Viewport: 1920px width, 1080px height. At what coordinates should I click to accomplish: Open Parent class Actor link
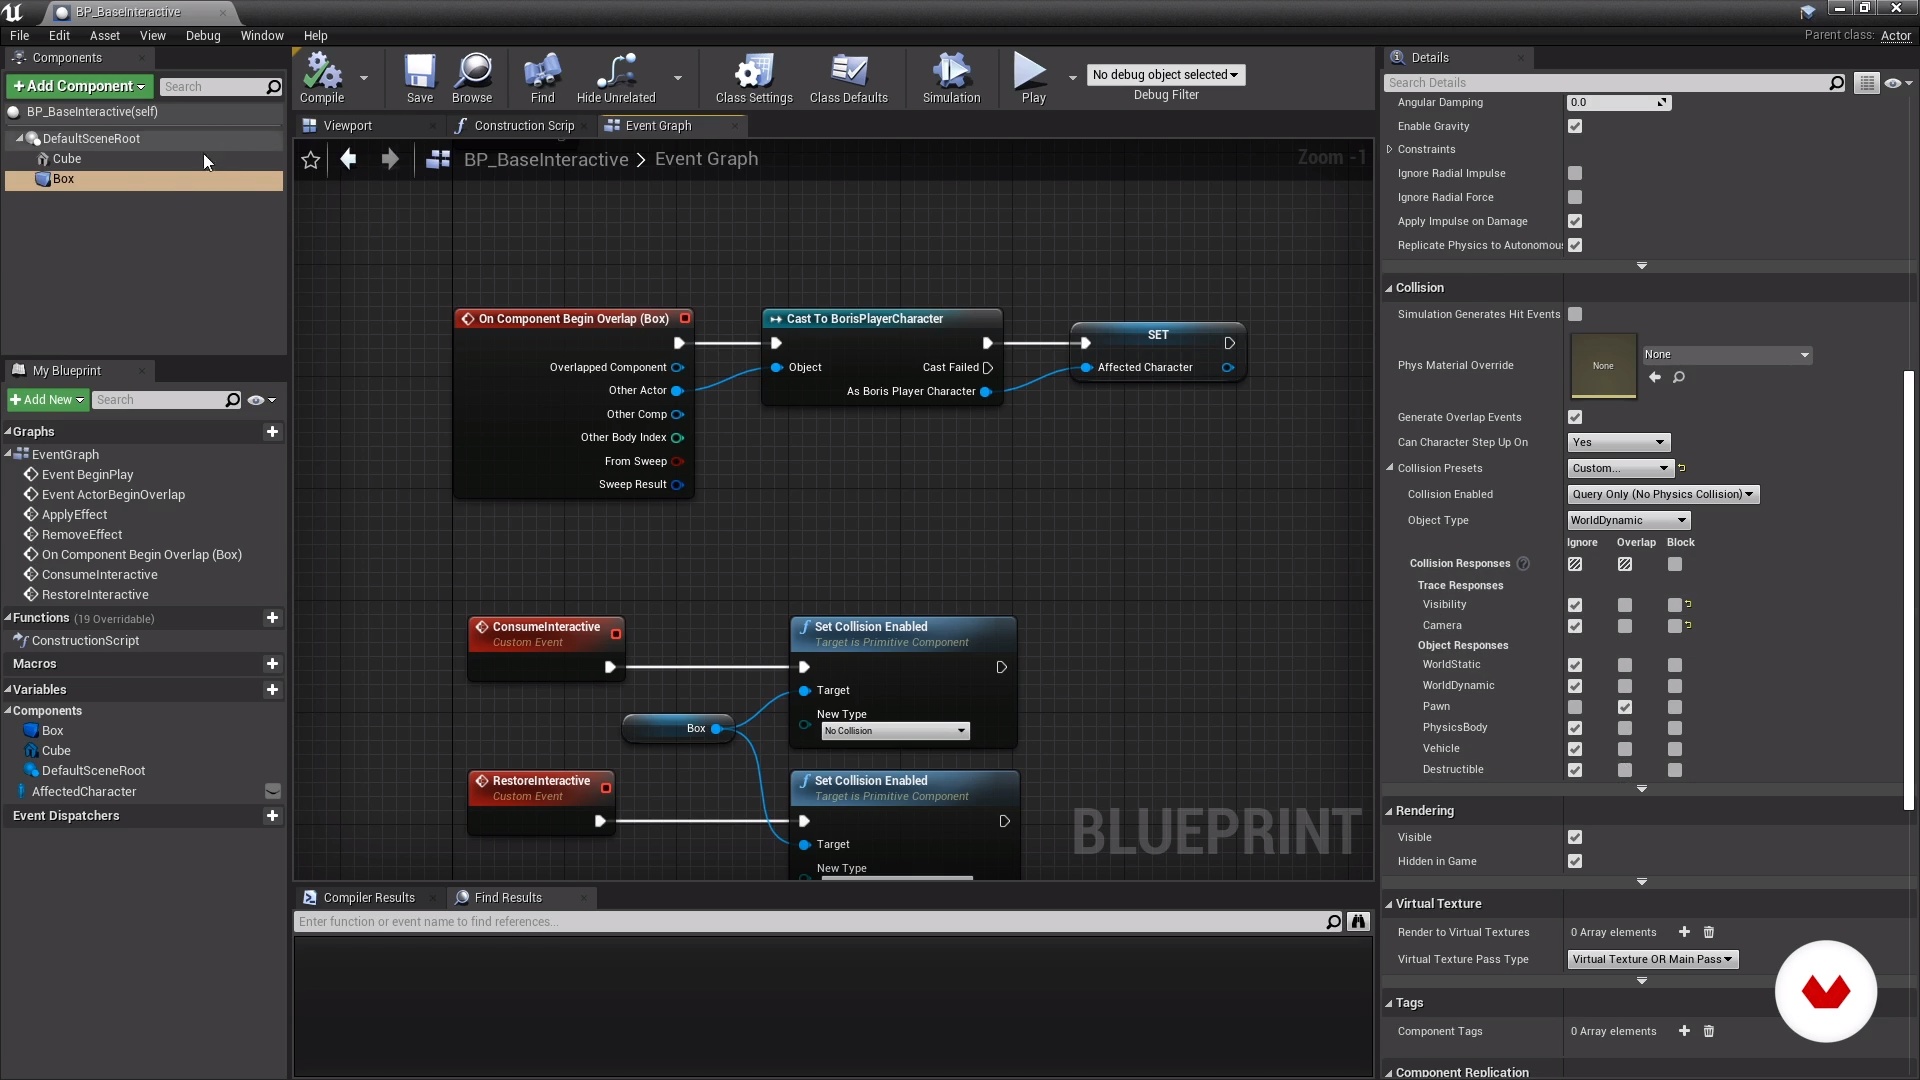pos(1895,36)
